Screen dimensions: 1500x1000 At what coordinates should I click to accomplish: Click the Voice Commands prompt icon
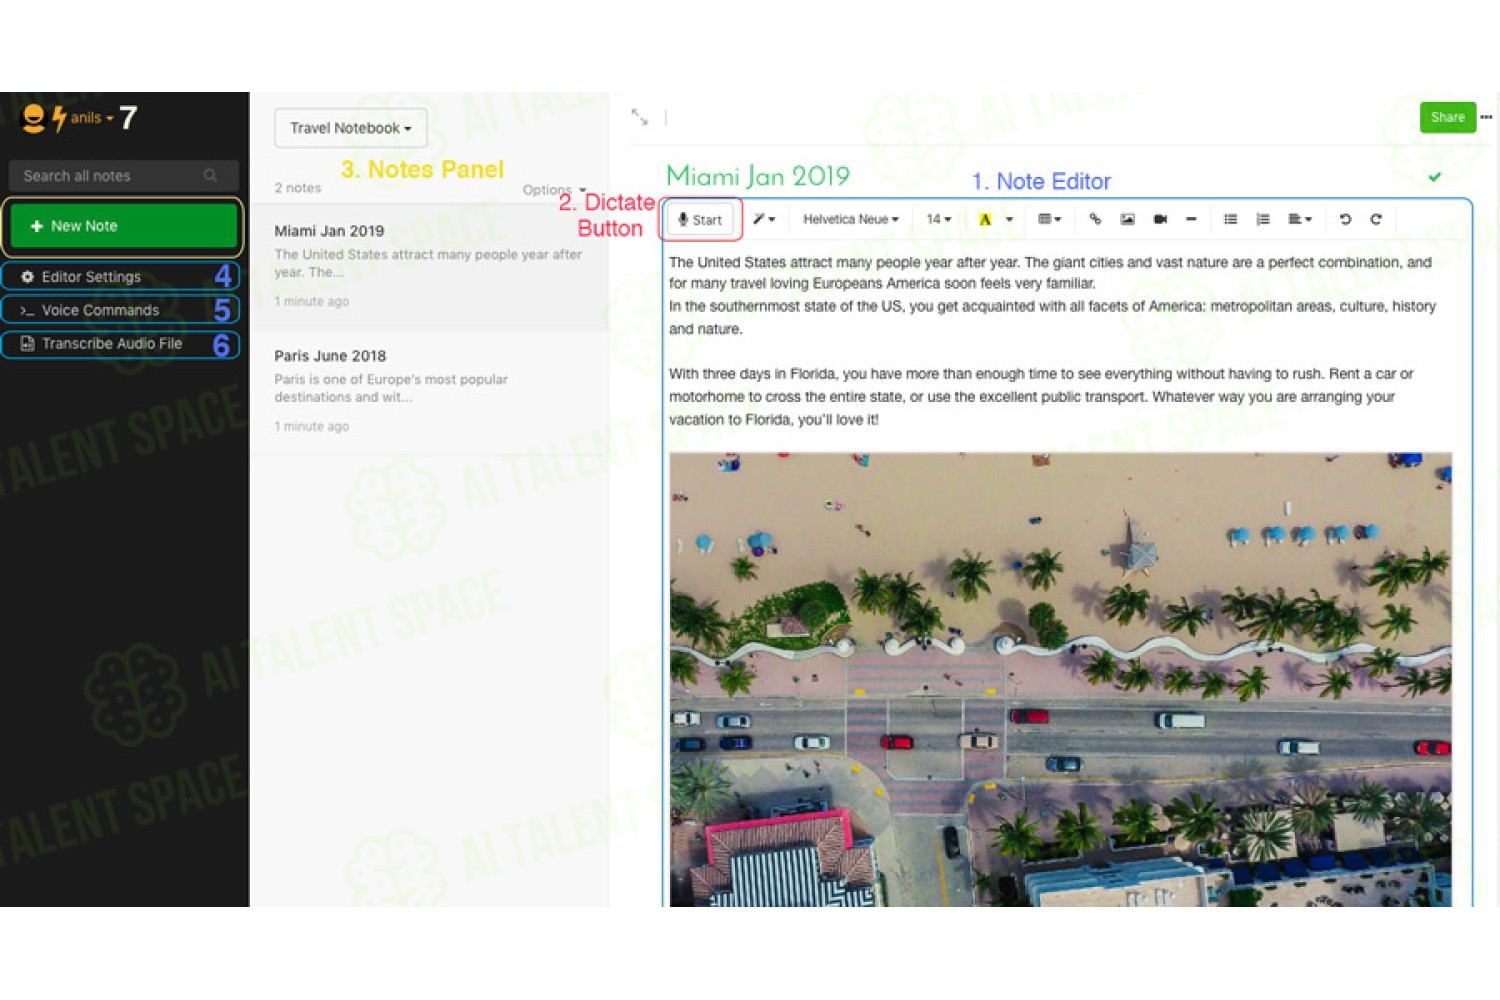(x=27, y=311)
